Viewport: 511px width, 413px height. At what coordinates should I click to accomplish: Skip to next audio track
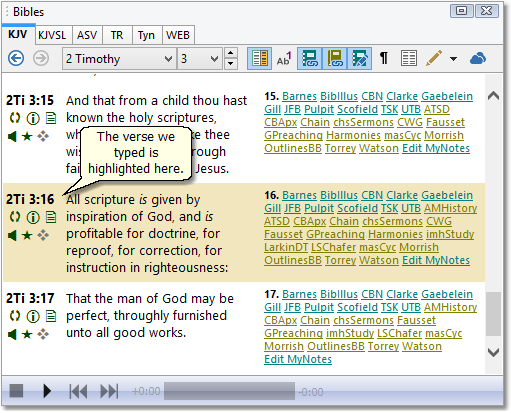pos(109,391)
